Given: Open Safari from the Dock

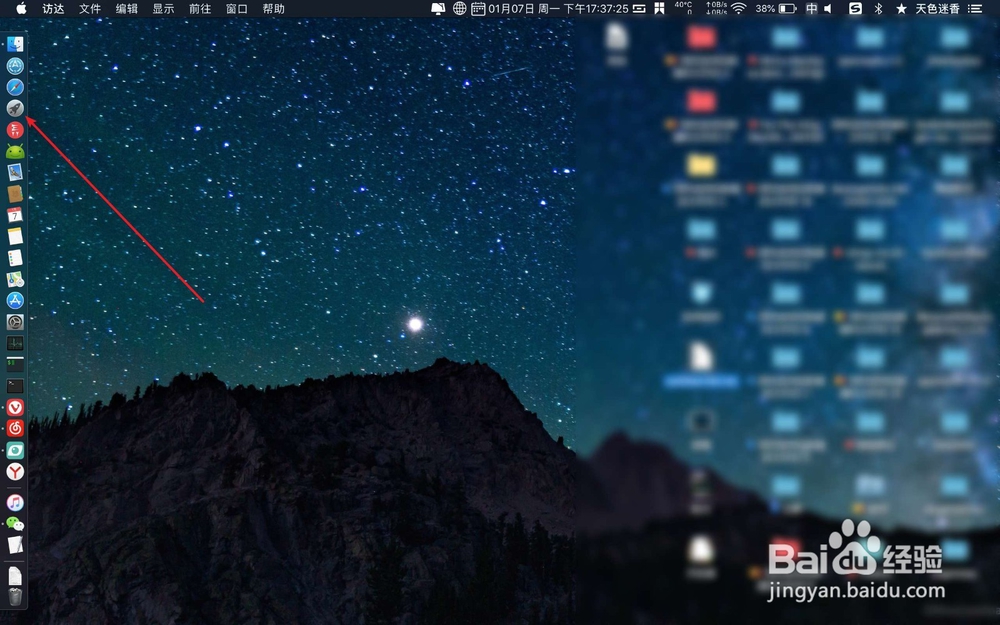Looking at the screenshot, I should coord(15,87).
